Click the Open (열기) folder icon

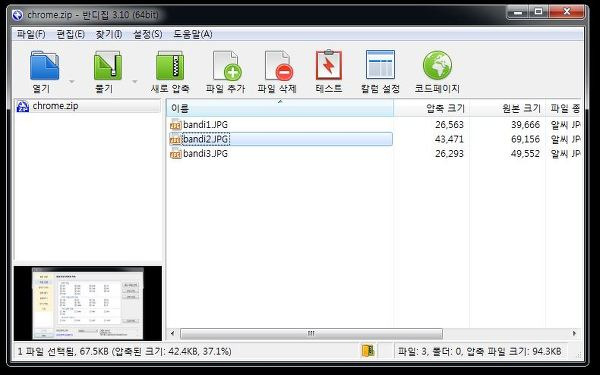tap(44, 65)
